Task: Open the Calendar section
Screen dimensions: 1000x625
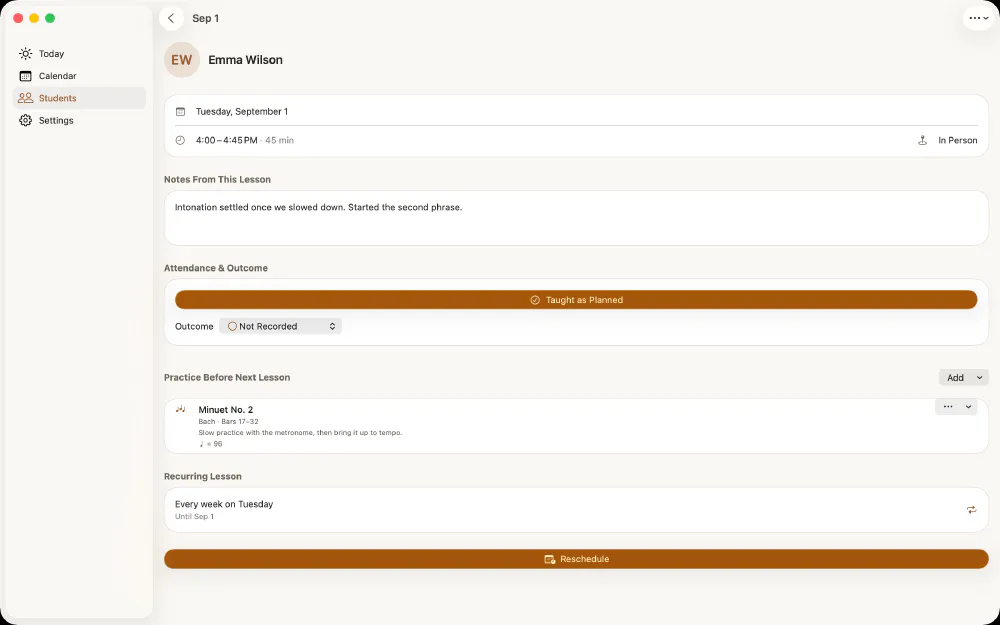Action: (x=79, y=76)
